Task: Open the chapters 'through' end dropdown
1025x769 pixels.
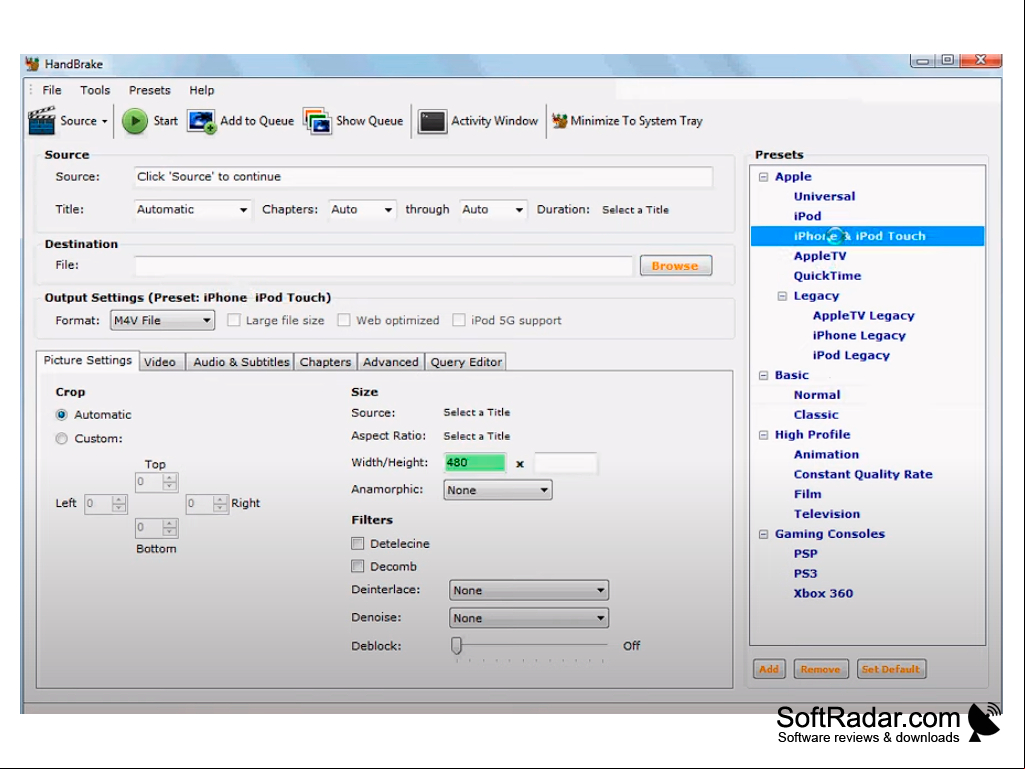Action: 493,210
